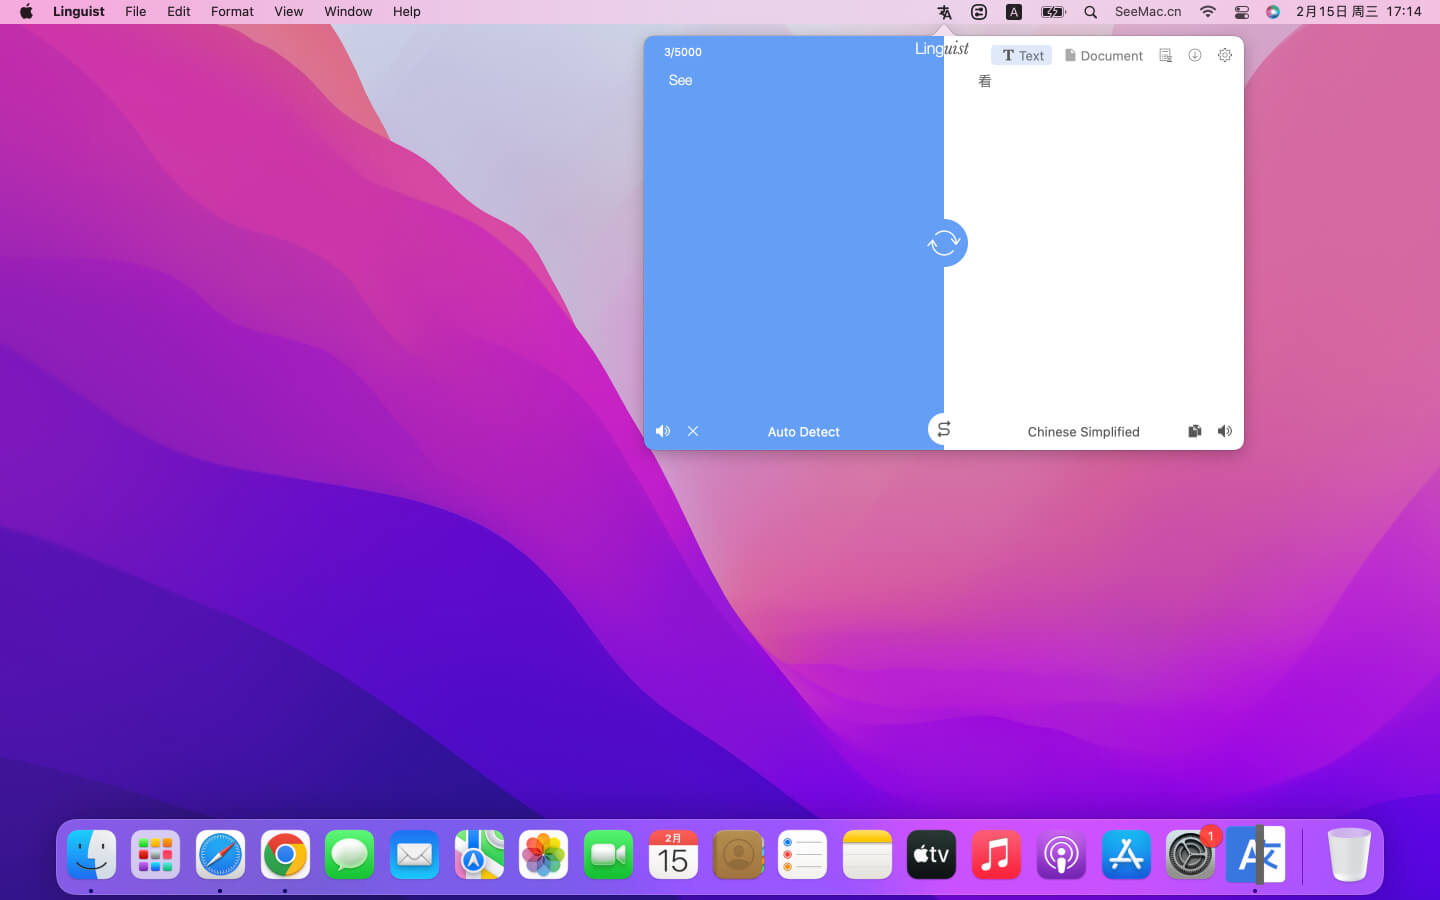Launch System Preferences from the Dock

coord(1189,856)
